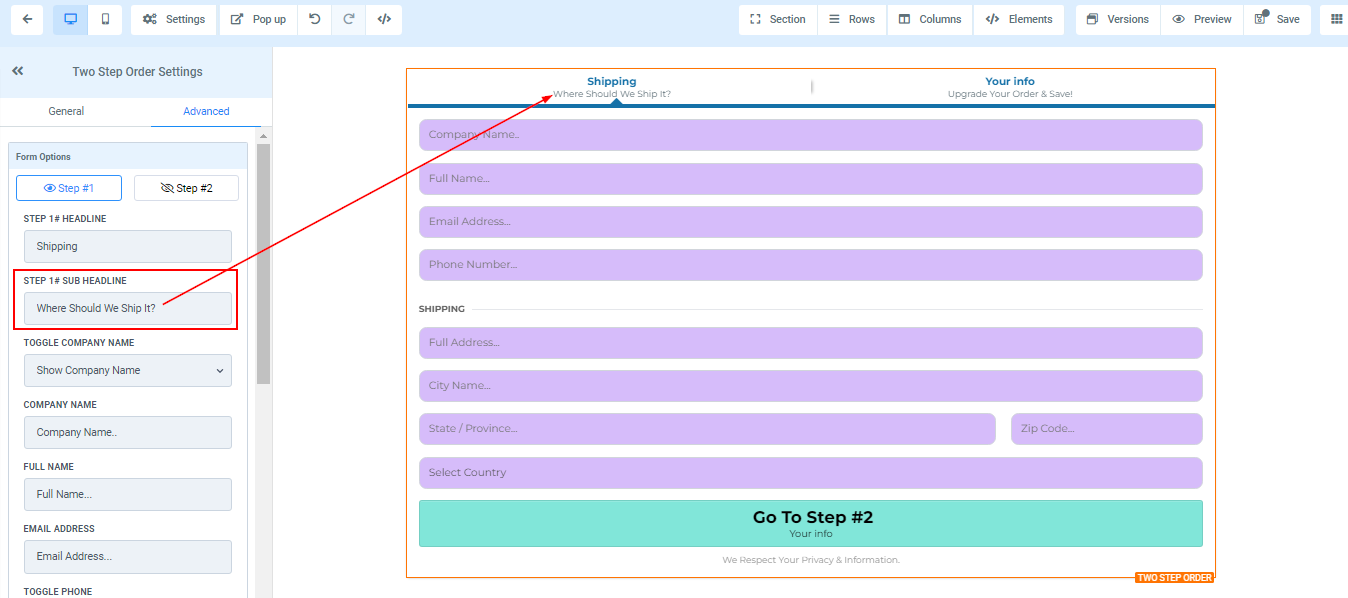The image size is (1348, 598).
Task: Click the Save button
Action: tap(1277, 19)
